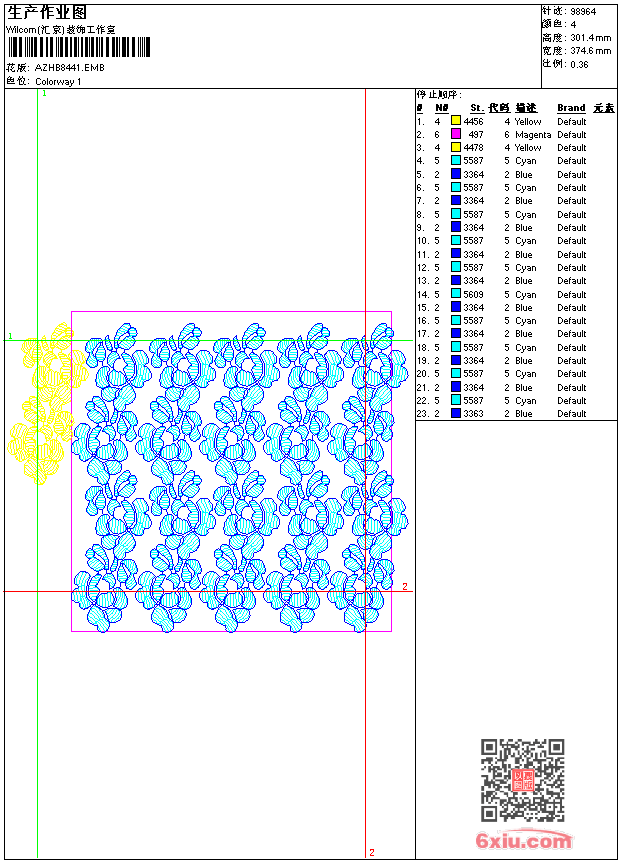Click the 生产作业图 title
The height and width of the screenshot is (860, 620).
point(46,12)
